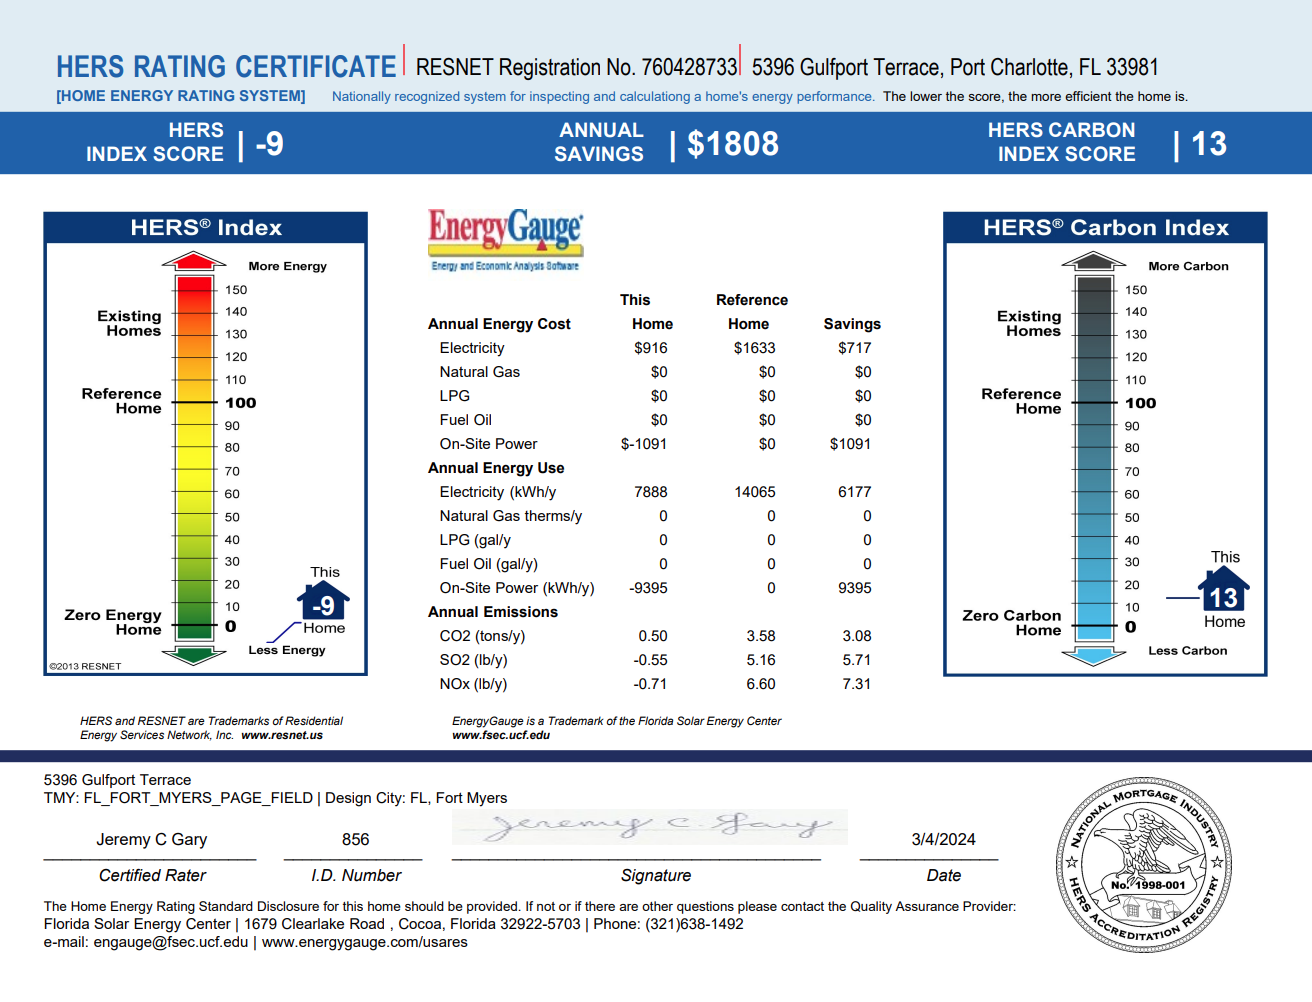The height and width of the screenshot is (1002, 1312).
Task: Click the HERS® Carbon Index panel header
Action: coord(1106,228)
